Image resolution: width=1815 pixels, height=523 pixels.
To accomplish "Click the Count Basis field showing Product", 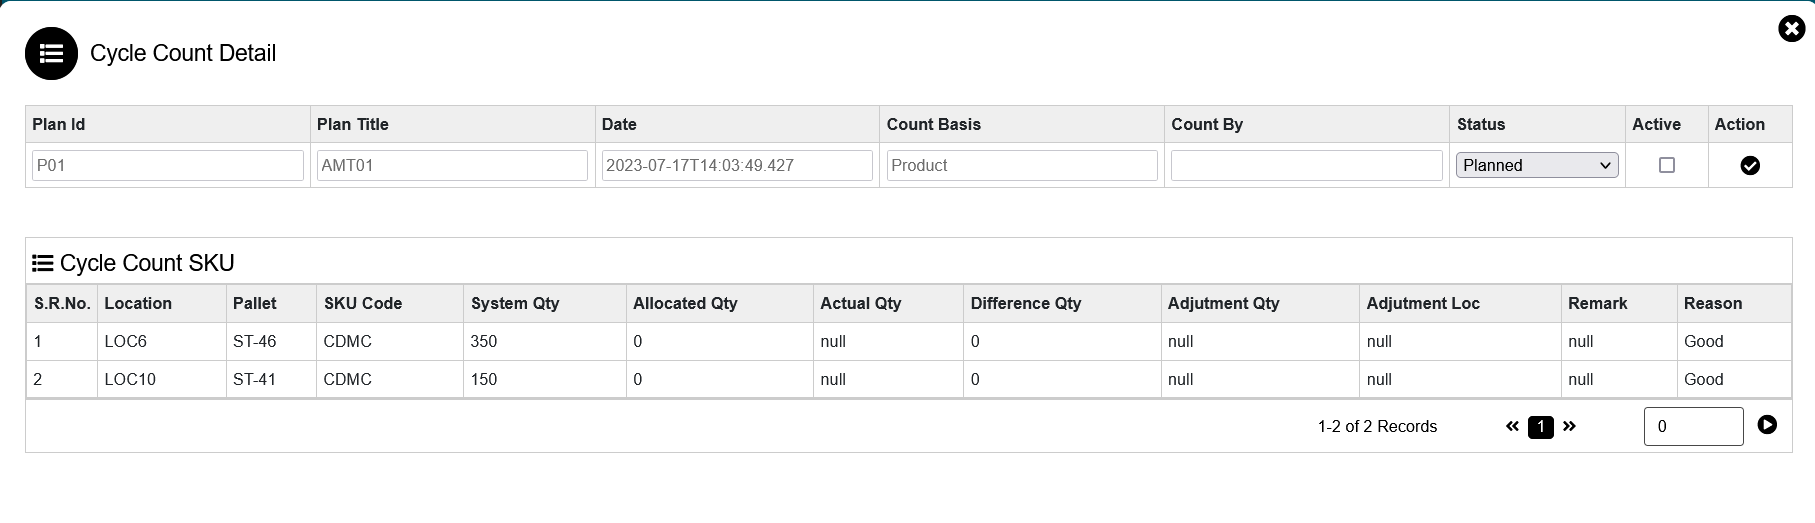I will pyautogui.click(x=1021, y=165).
